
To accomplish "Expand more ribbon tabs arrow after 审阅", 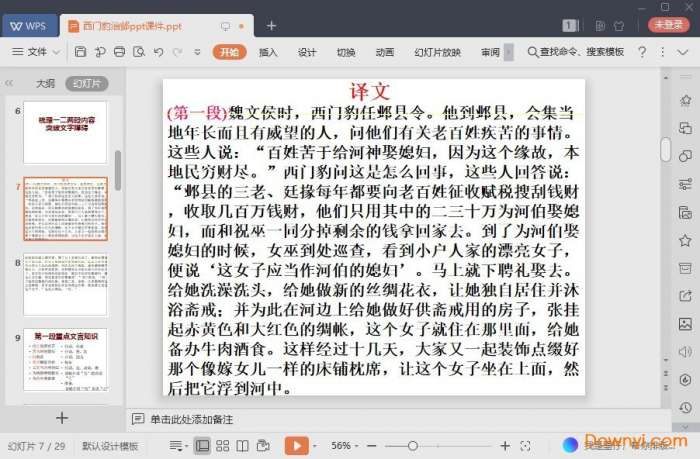I will 508,52.
